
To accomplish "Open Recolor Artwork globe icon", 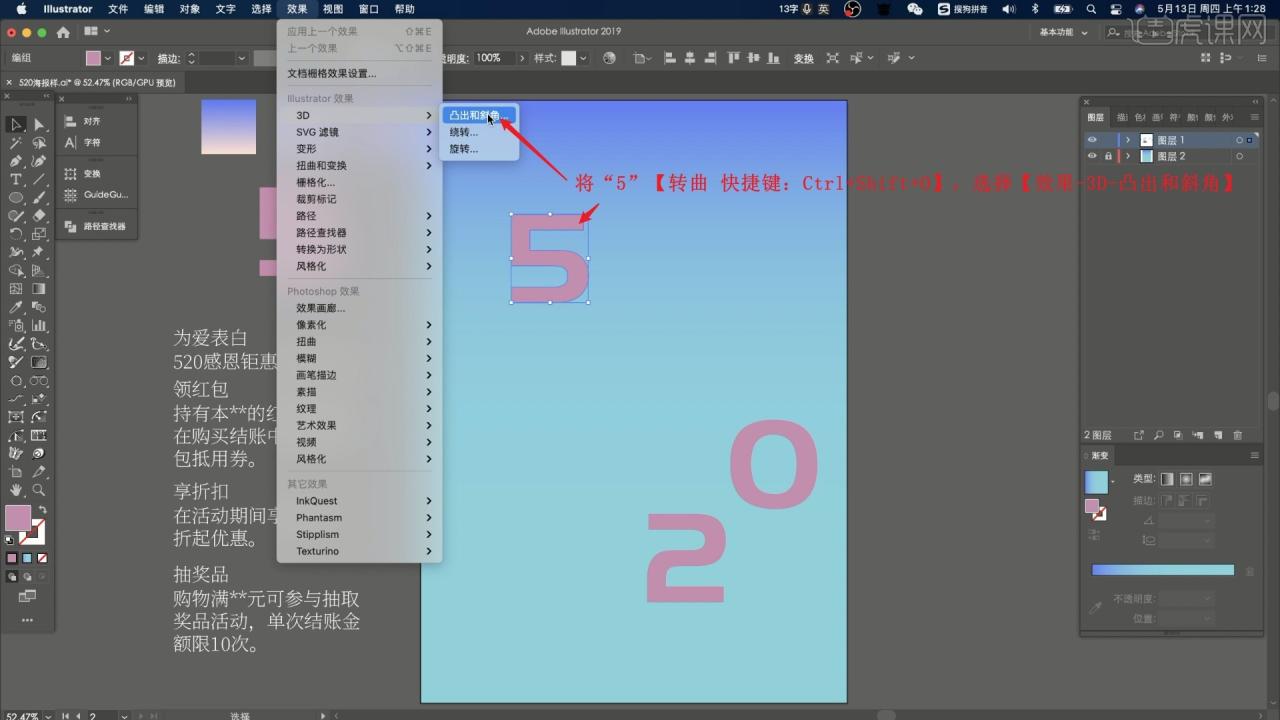I will [x=609, y=58].
